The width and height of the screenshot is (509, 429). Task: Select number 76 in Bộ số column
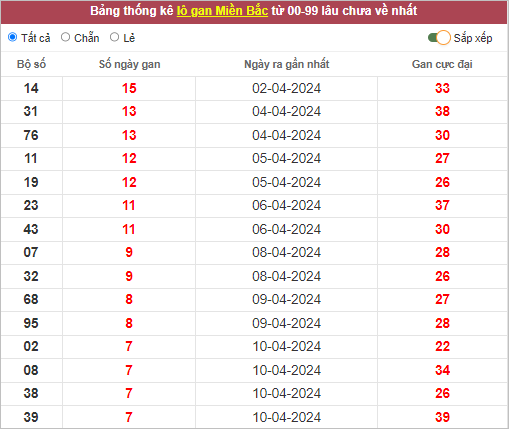pyautogui.click(x=31, y=135)
